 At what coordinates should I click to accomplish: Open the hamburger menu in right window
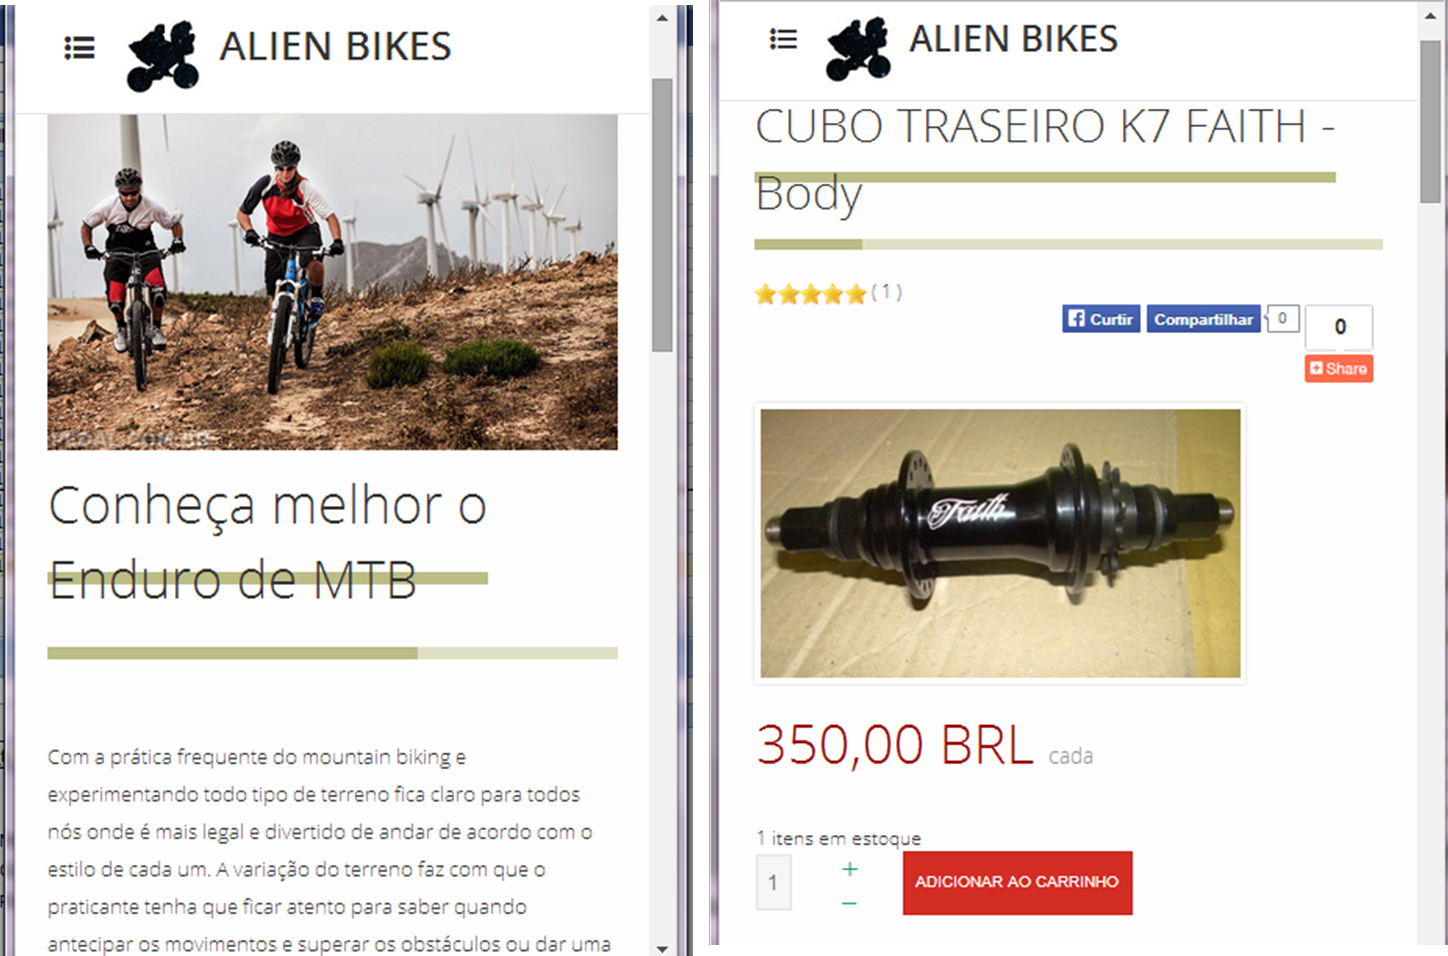(783, 39)
